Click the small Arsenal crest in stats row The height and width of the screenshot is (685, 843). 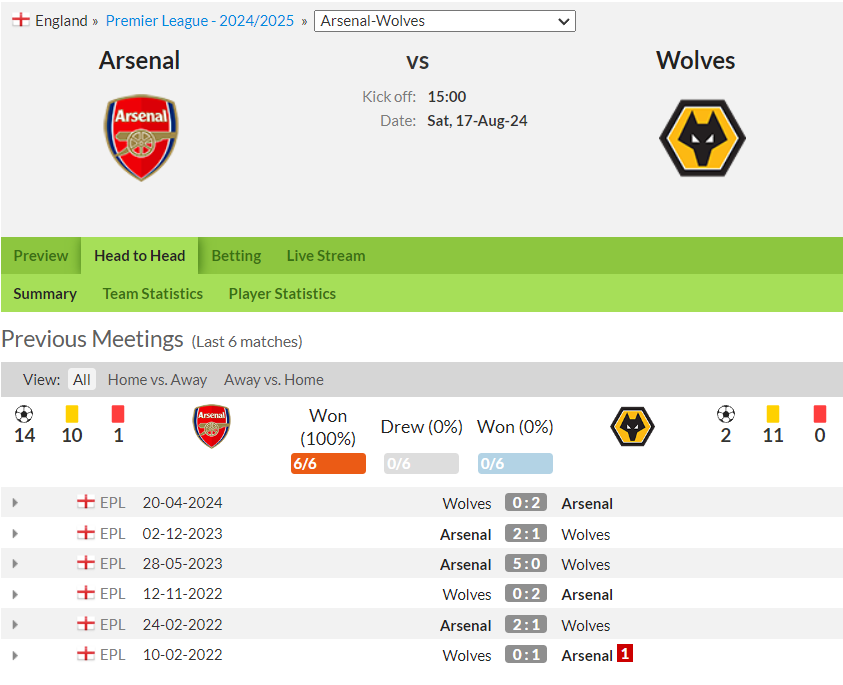coord(212,426)
